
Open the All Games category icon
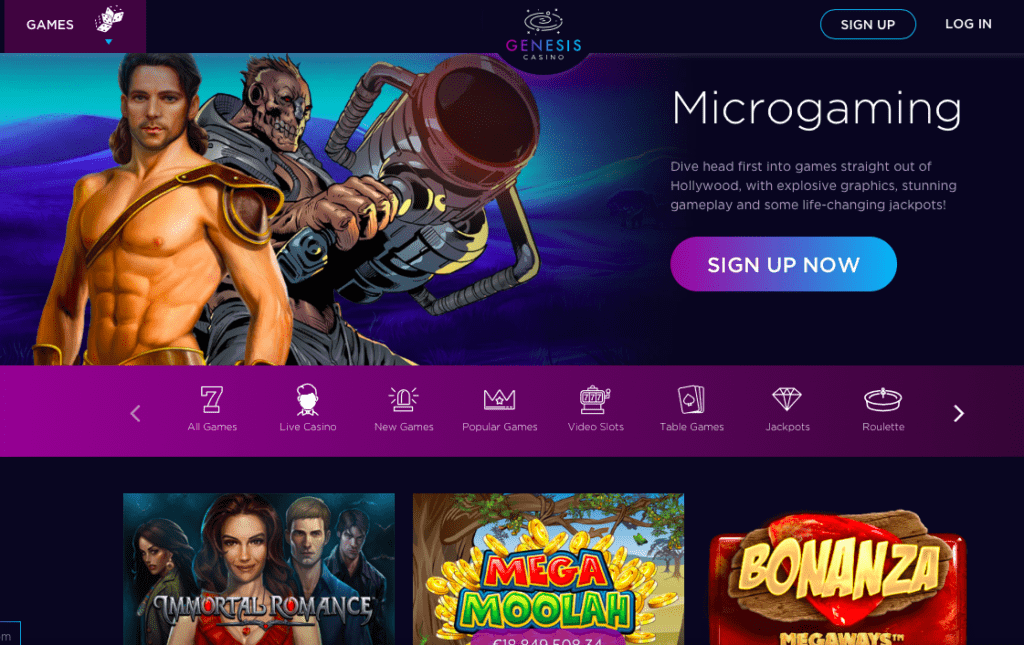[212, 399]
